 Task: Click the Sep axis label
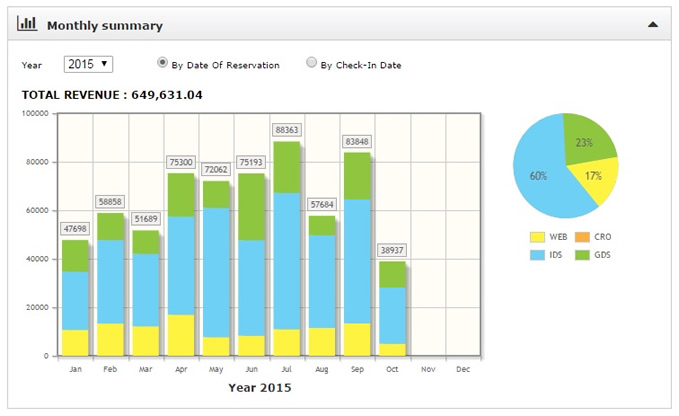(x=357, y=369)
